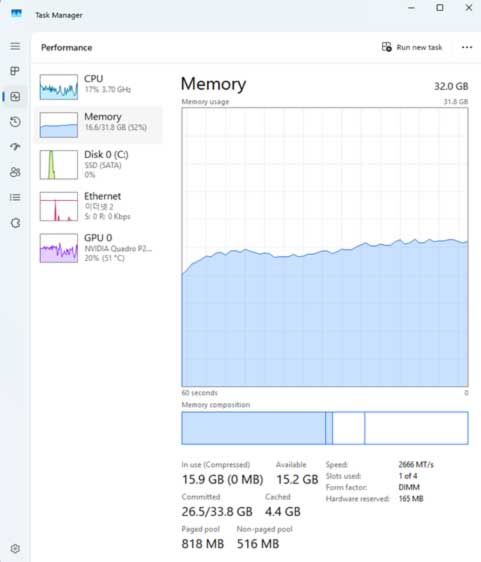Open Startup apps icon in sidebar

[x=15, y=147]
